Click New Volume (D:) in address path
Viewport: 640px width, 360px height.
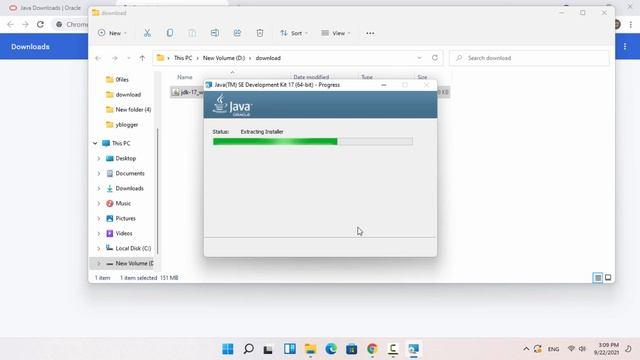click(x=224, y=58)
